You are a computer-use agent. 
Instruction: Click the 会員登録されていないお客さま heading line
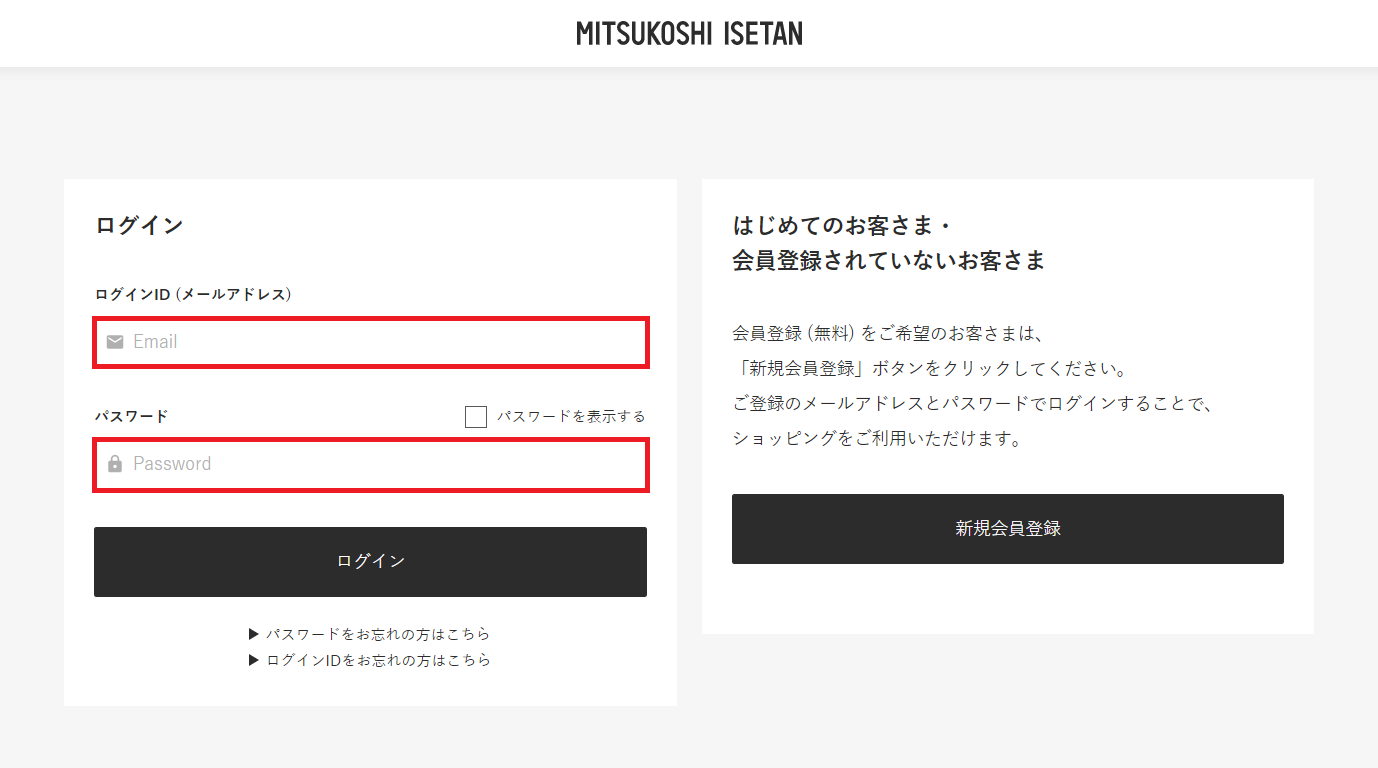point(888,261)
